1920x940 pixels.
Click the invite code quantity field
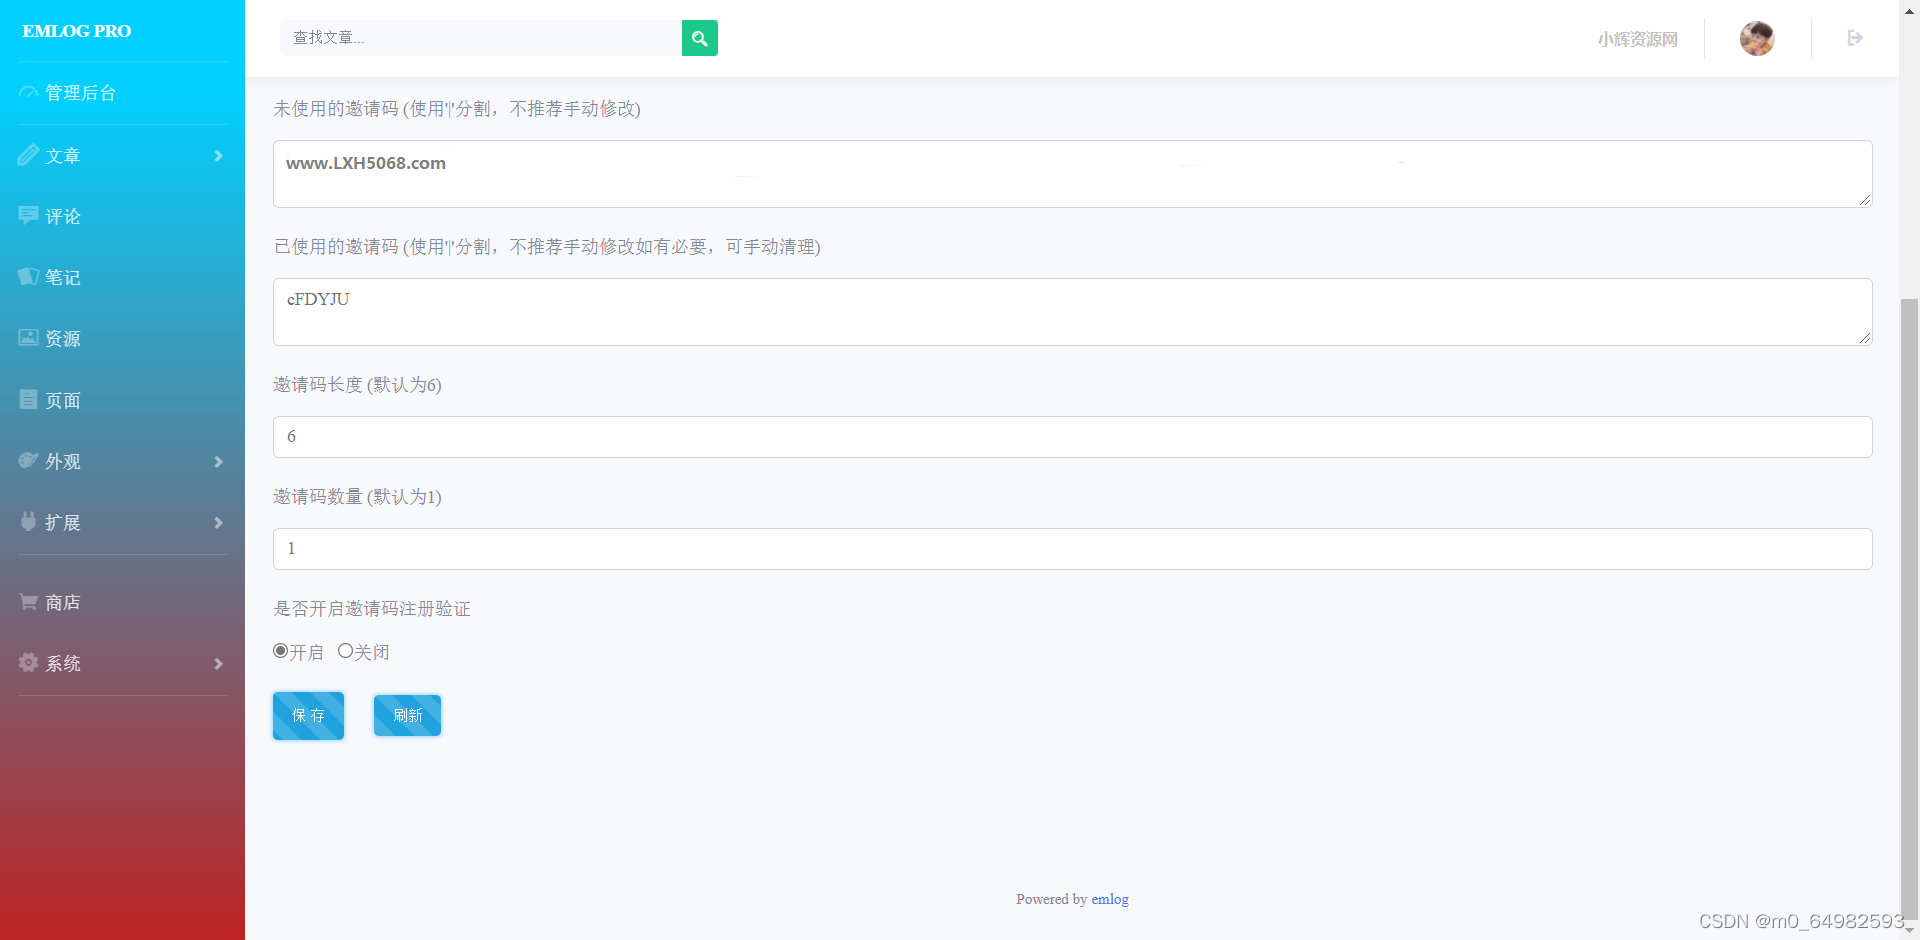coord(1072,549)
